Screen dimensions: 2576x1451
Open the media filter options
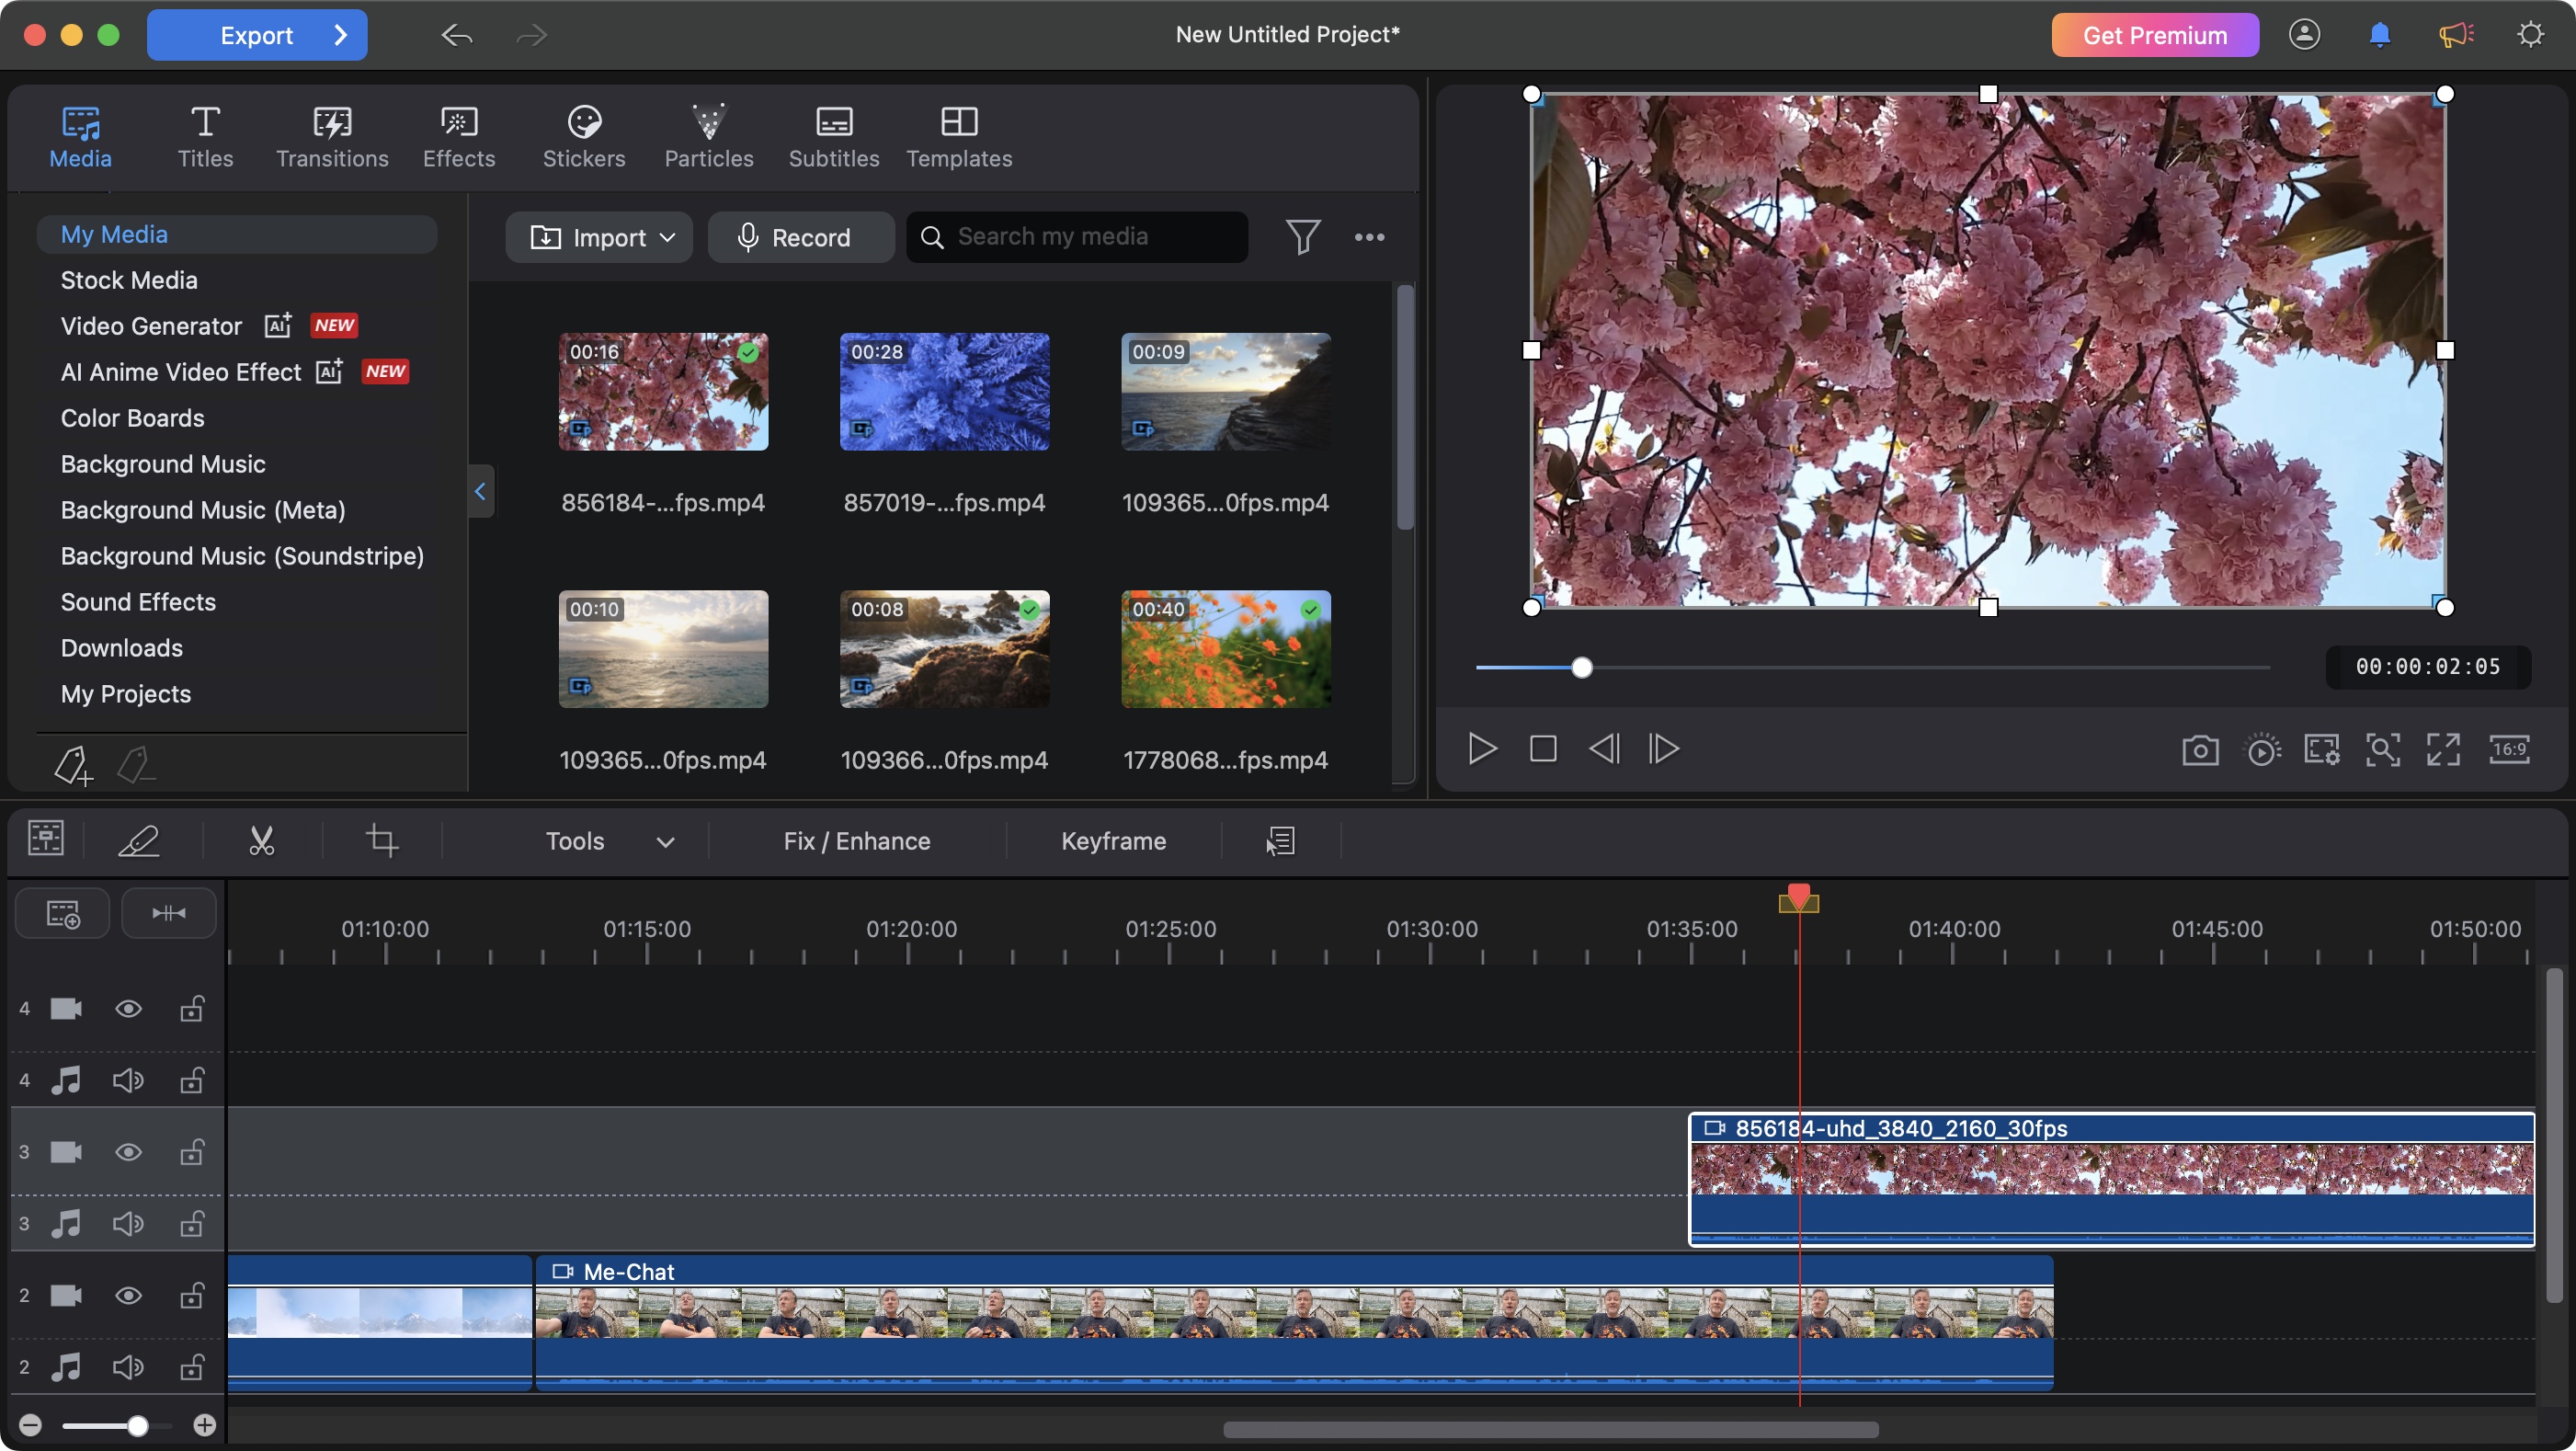1303,237
